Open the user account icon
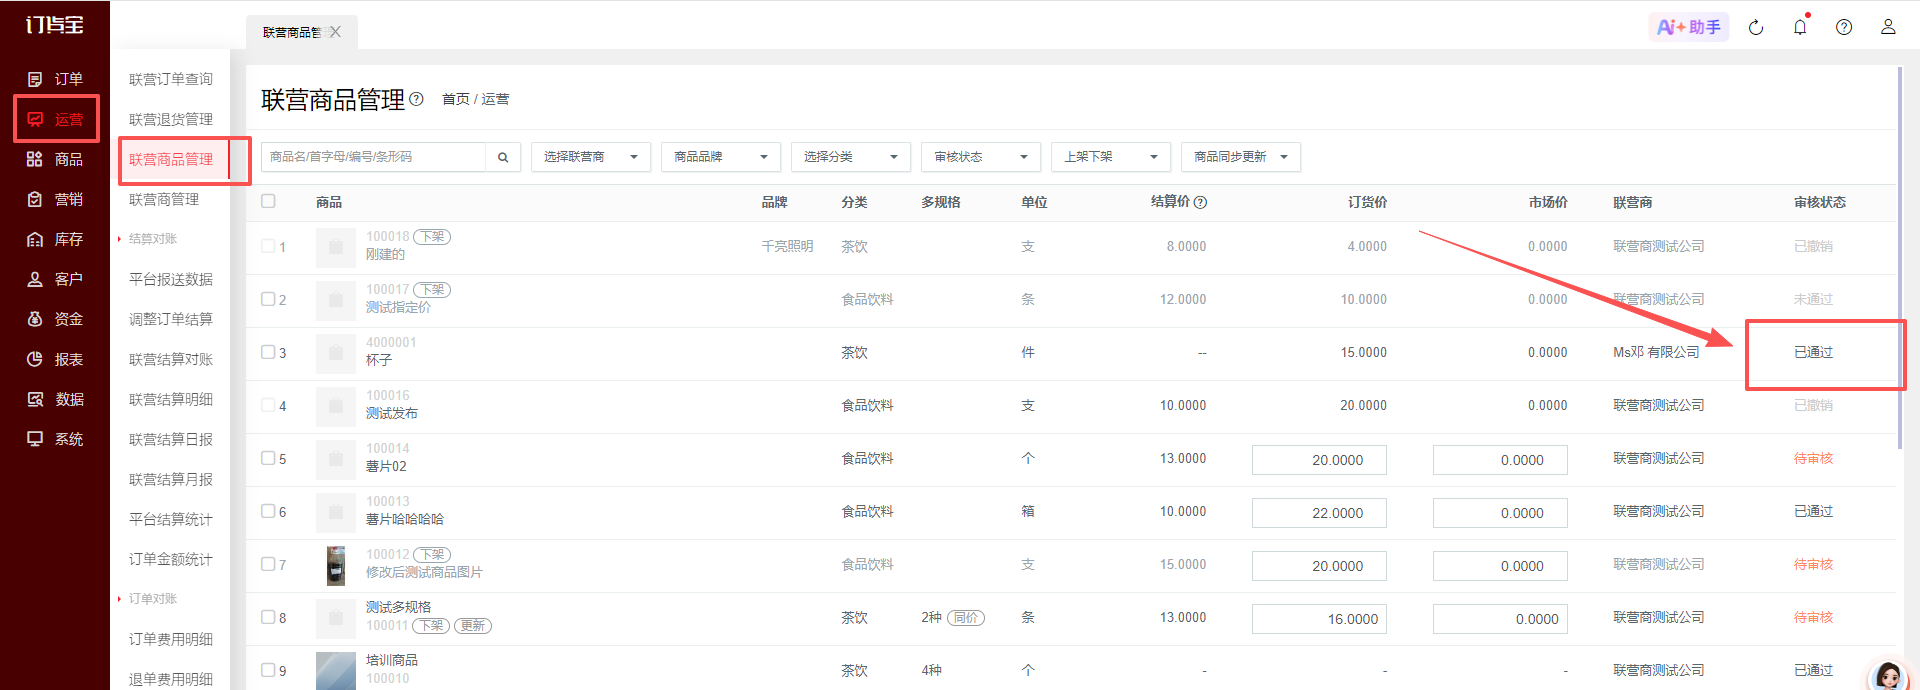 pos(1888,27)
